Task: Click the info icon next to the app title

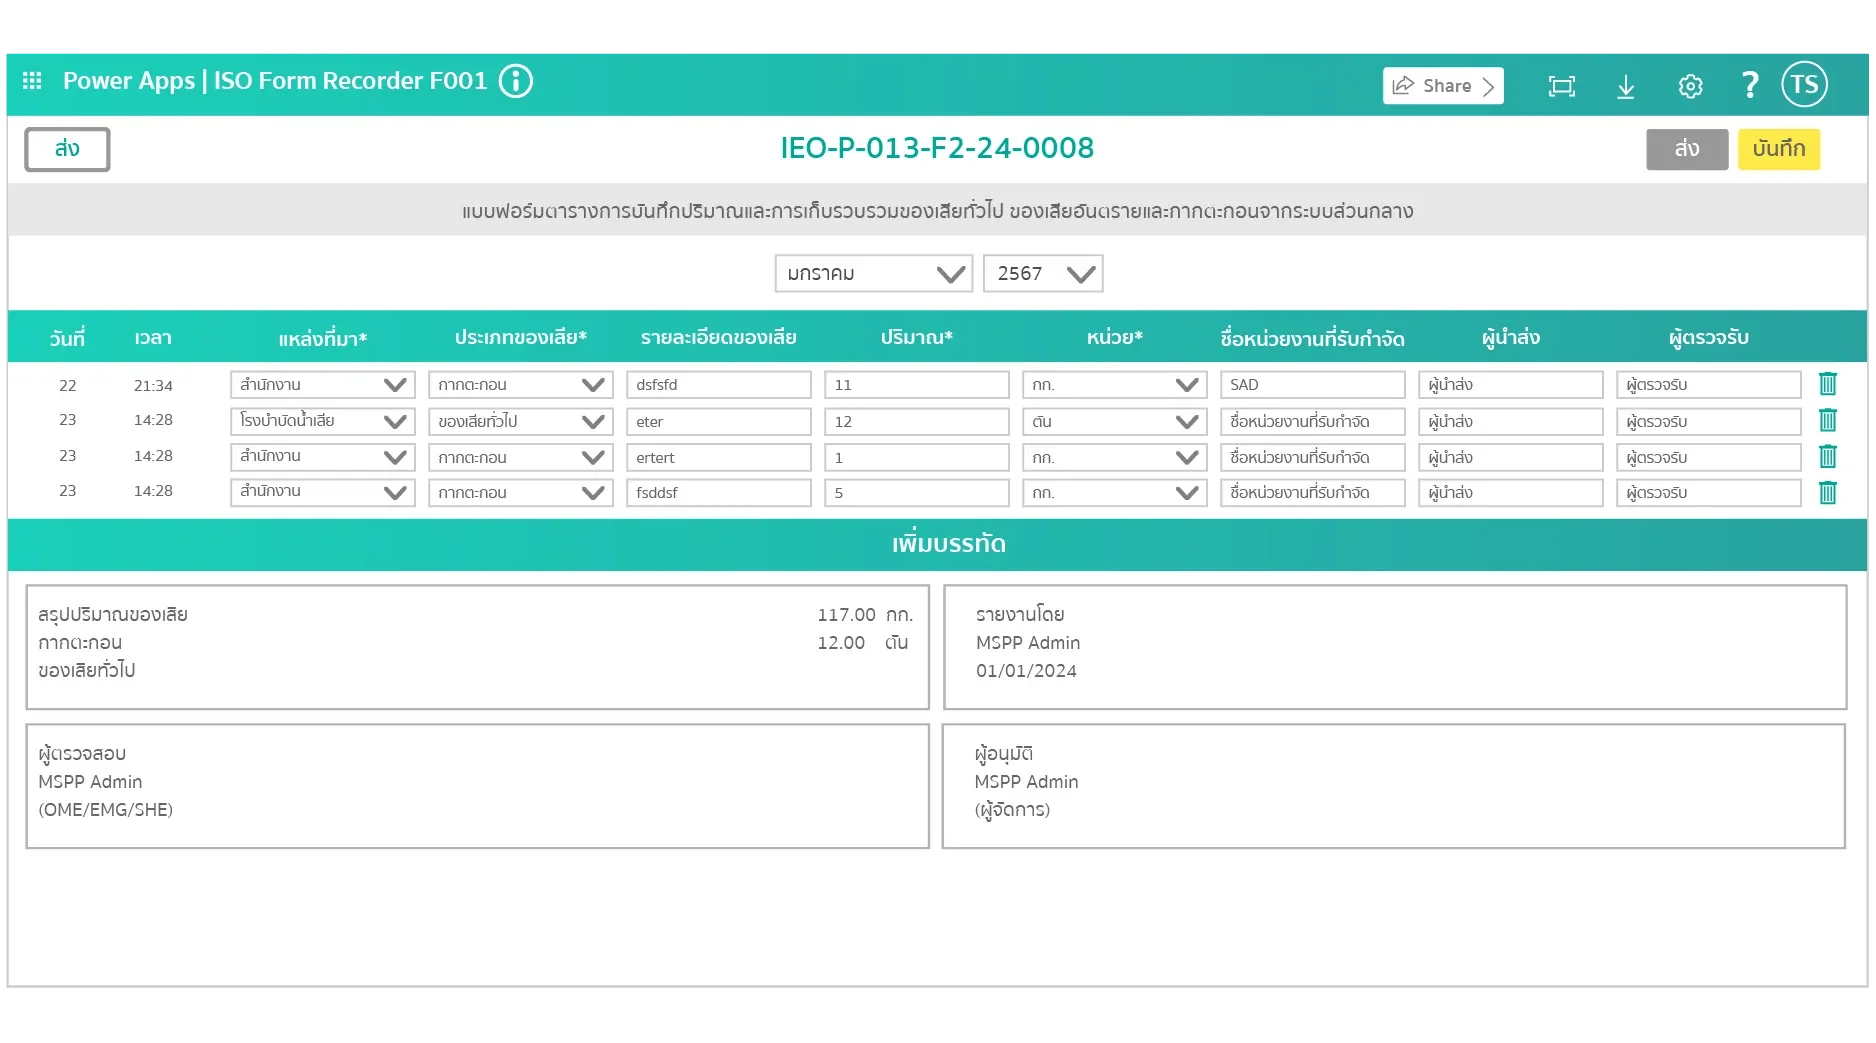Action: point(516,81)
